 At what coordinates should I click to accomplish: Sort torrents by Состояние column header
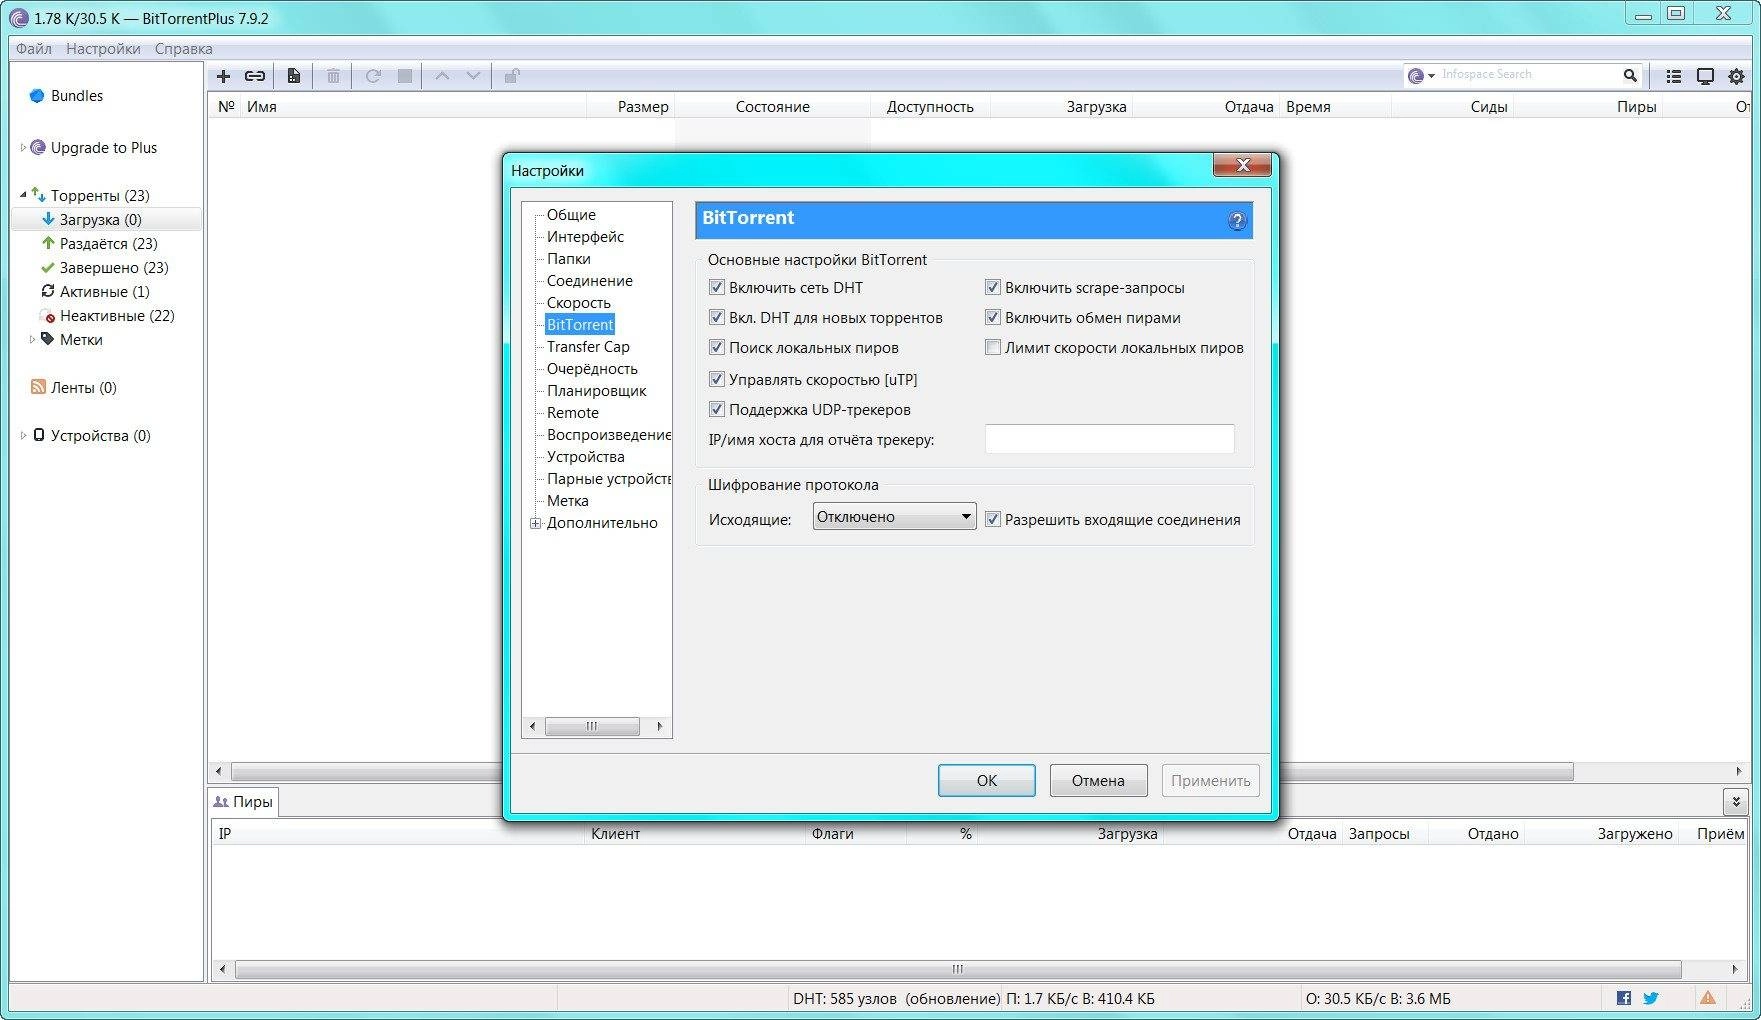[772, 107]
